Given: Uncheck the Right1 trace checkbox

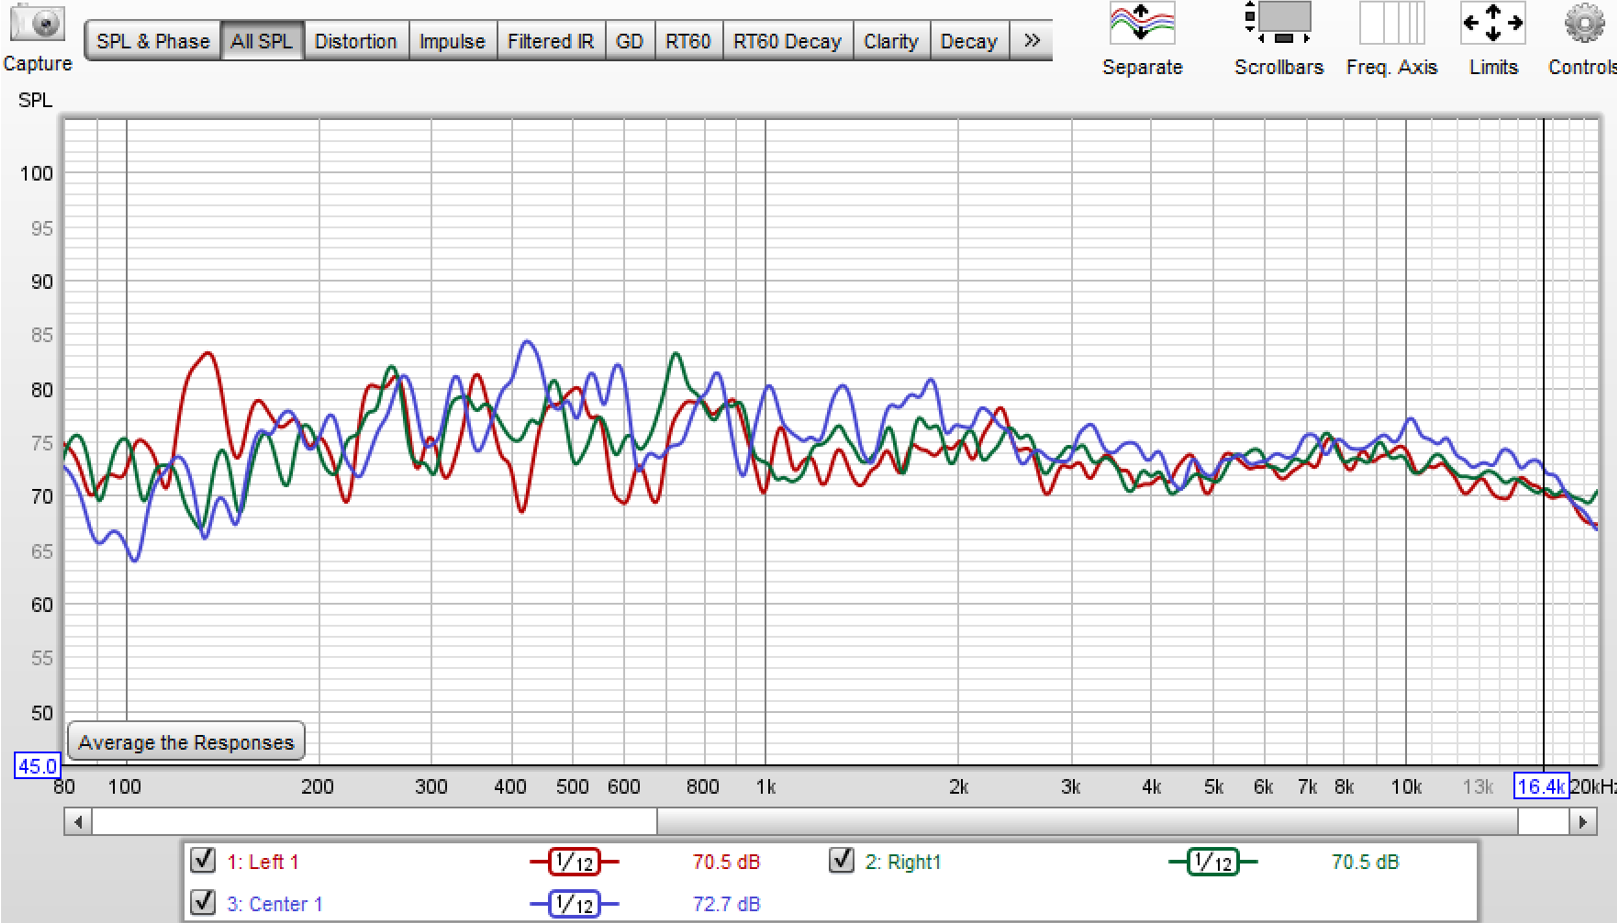Looking at the screenshot, I should tap(841, 860).
